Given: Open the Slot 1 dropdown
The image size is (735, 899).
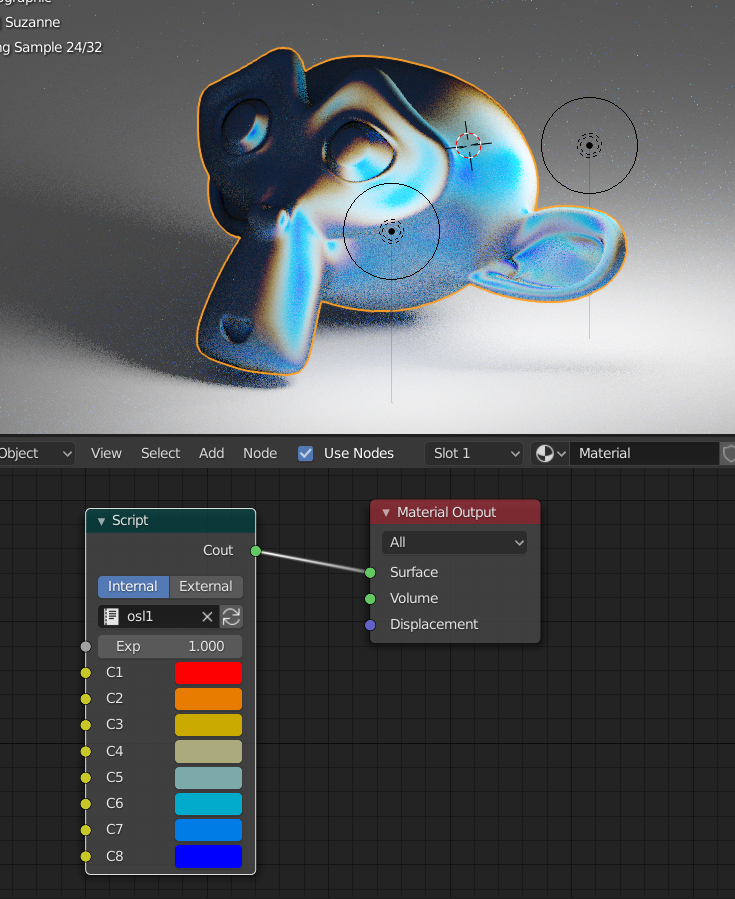Looking at the screenshot, I should [x=474, y=454].
